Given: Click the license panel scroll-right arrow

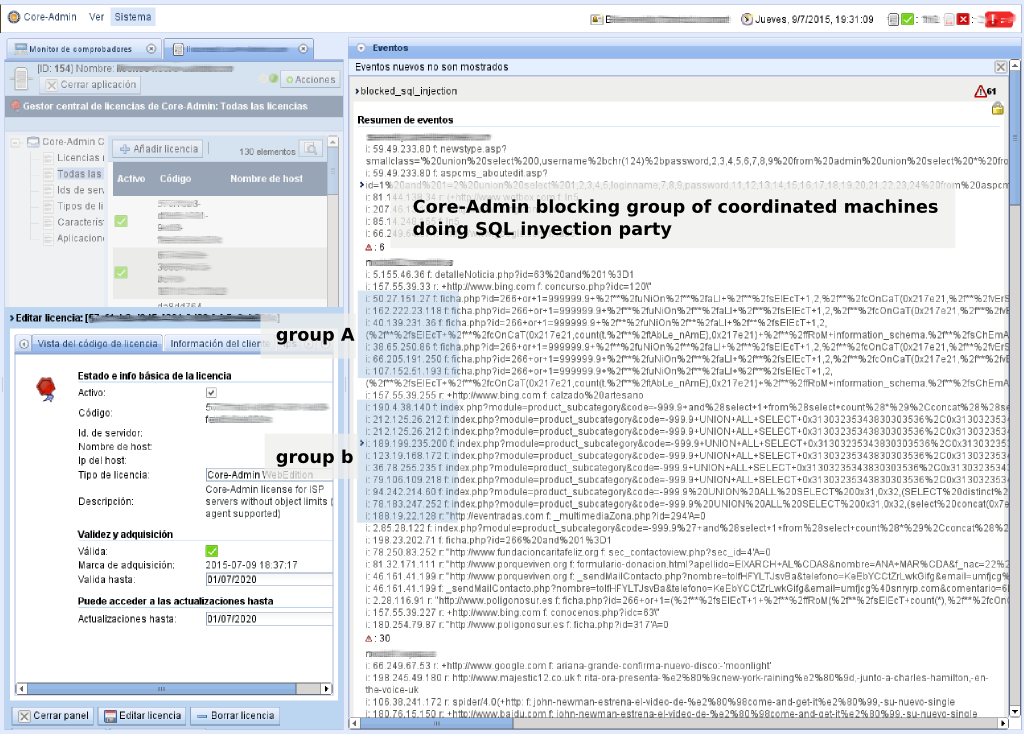Looking at the screenshot, I should 327,689.
